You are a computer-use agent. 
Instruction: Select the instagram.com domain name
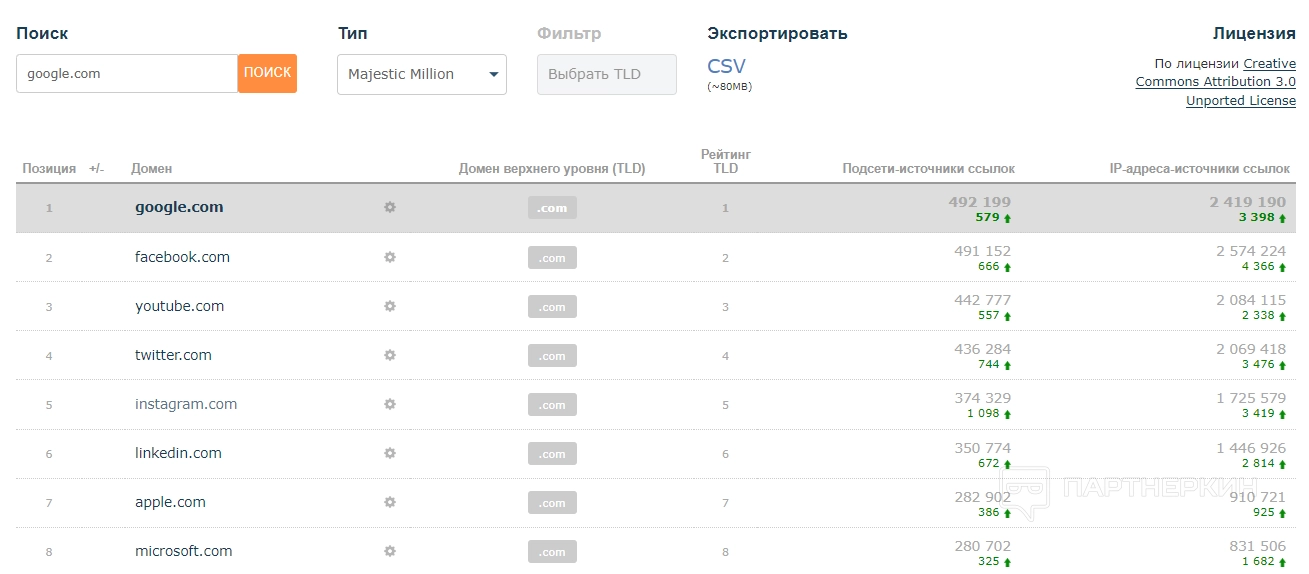point(186,404)
